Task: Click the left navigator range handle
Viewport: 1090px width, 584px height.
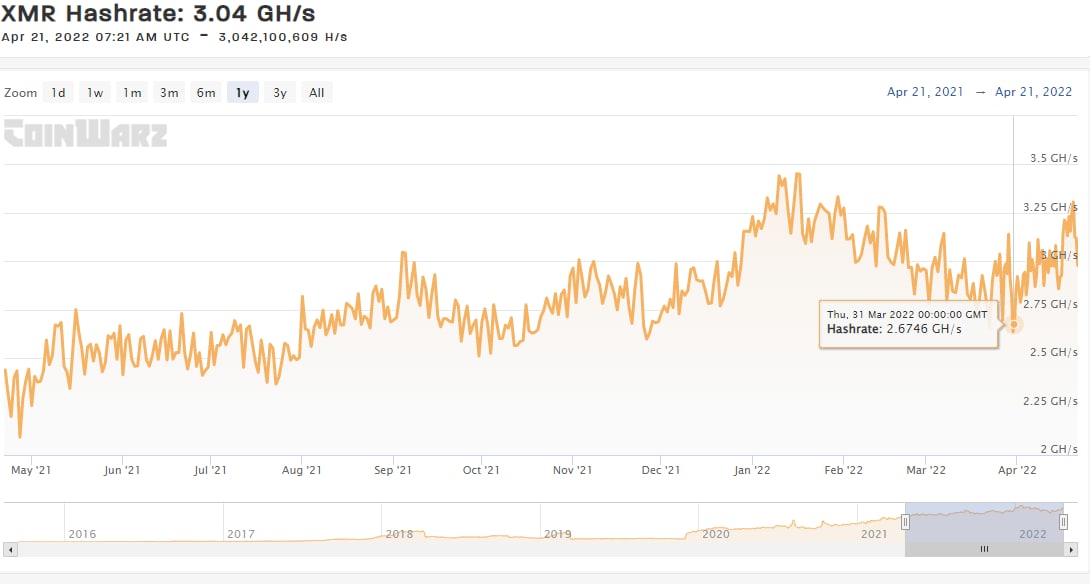Action: (x=905, y=521)
